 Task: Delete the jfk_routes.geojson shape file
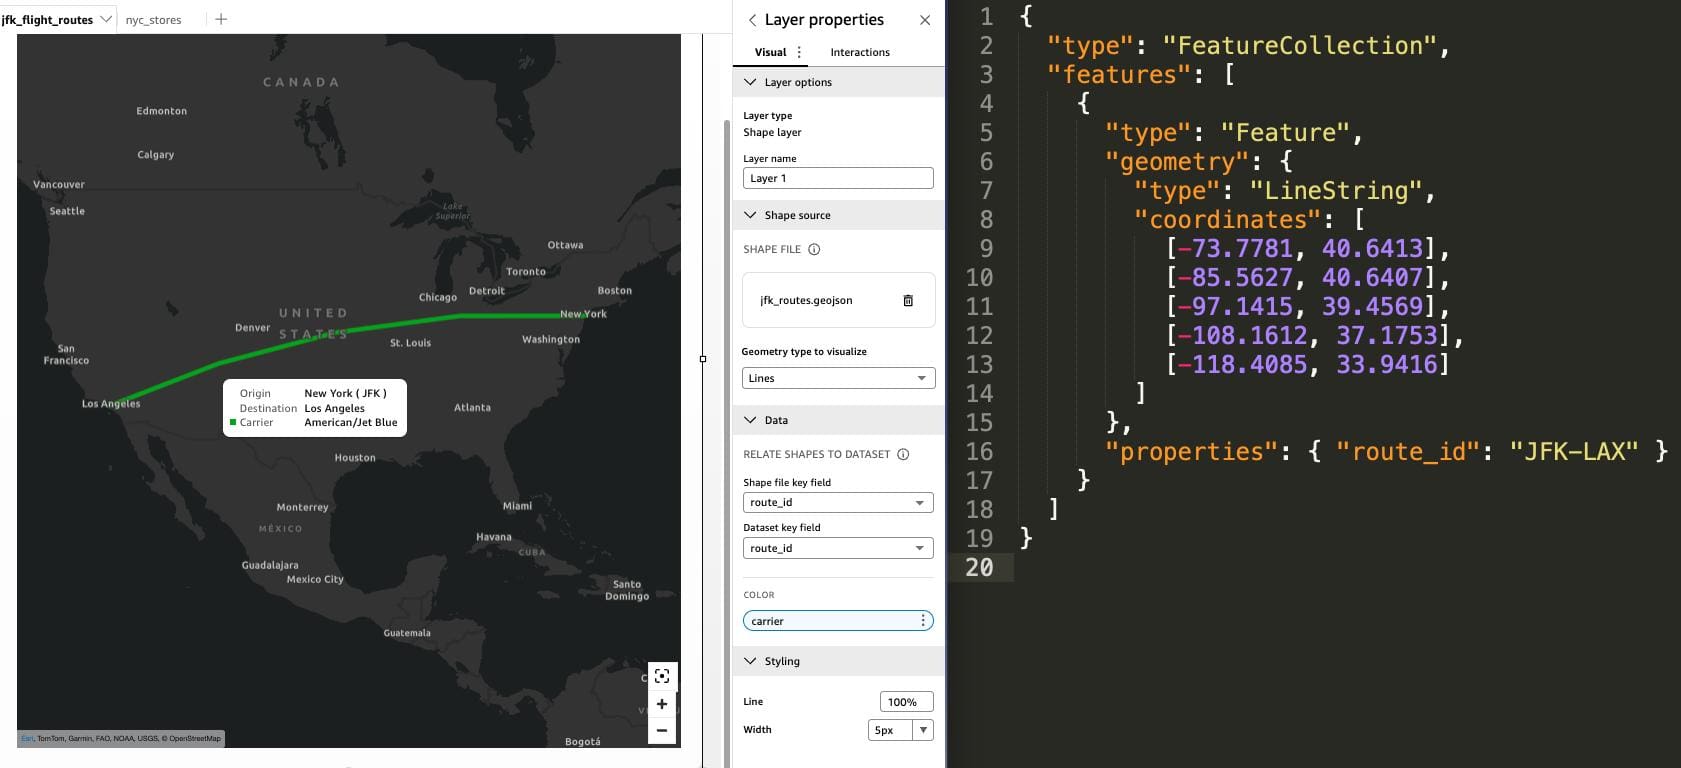coord(908,300)
